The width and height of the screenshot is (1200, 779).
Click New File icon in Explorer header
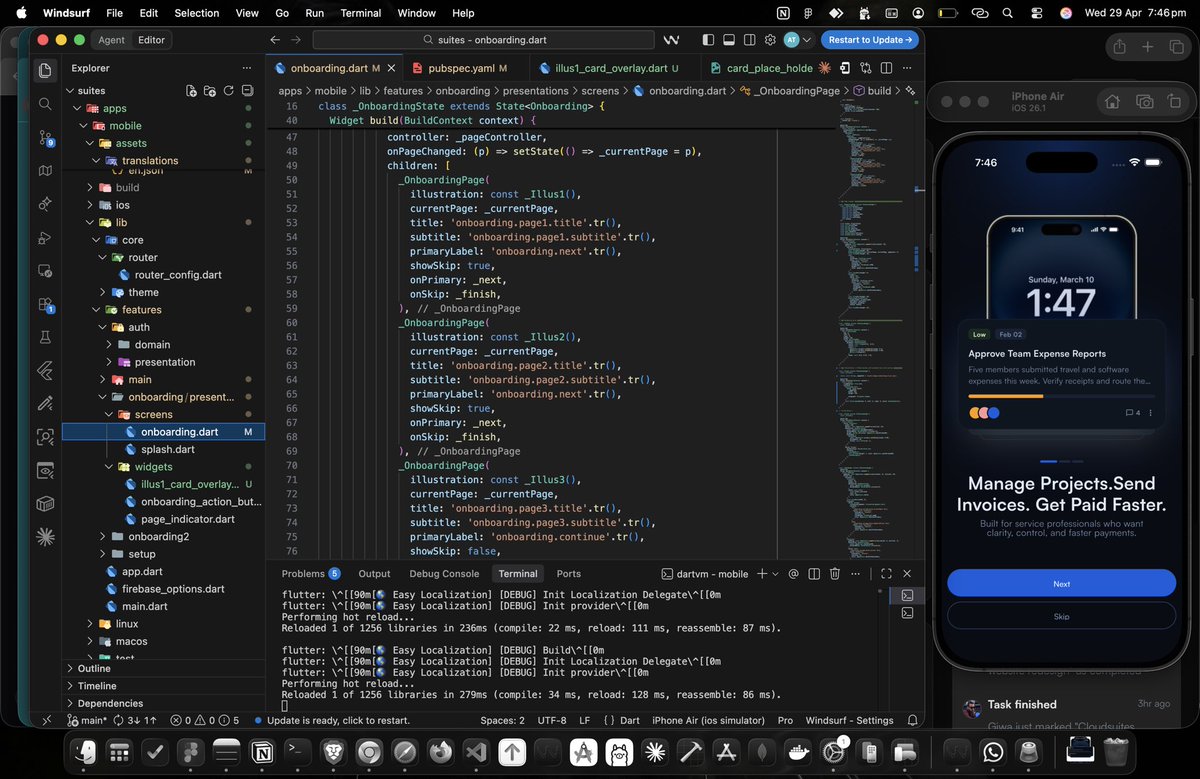(x=191, y=91)
